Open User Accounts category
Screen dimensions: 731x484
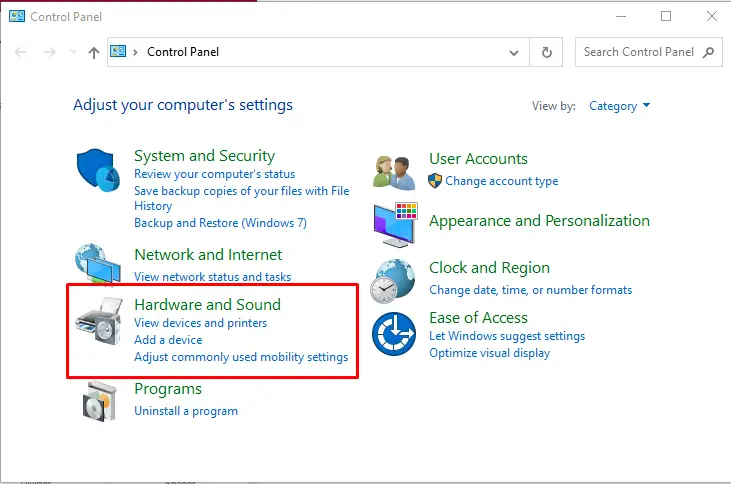click(x=478, y=159)
